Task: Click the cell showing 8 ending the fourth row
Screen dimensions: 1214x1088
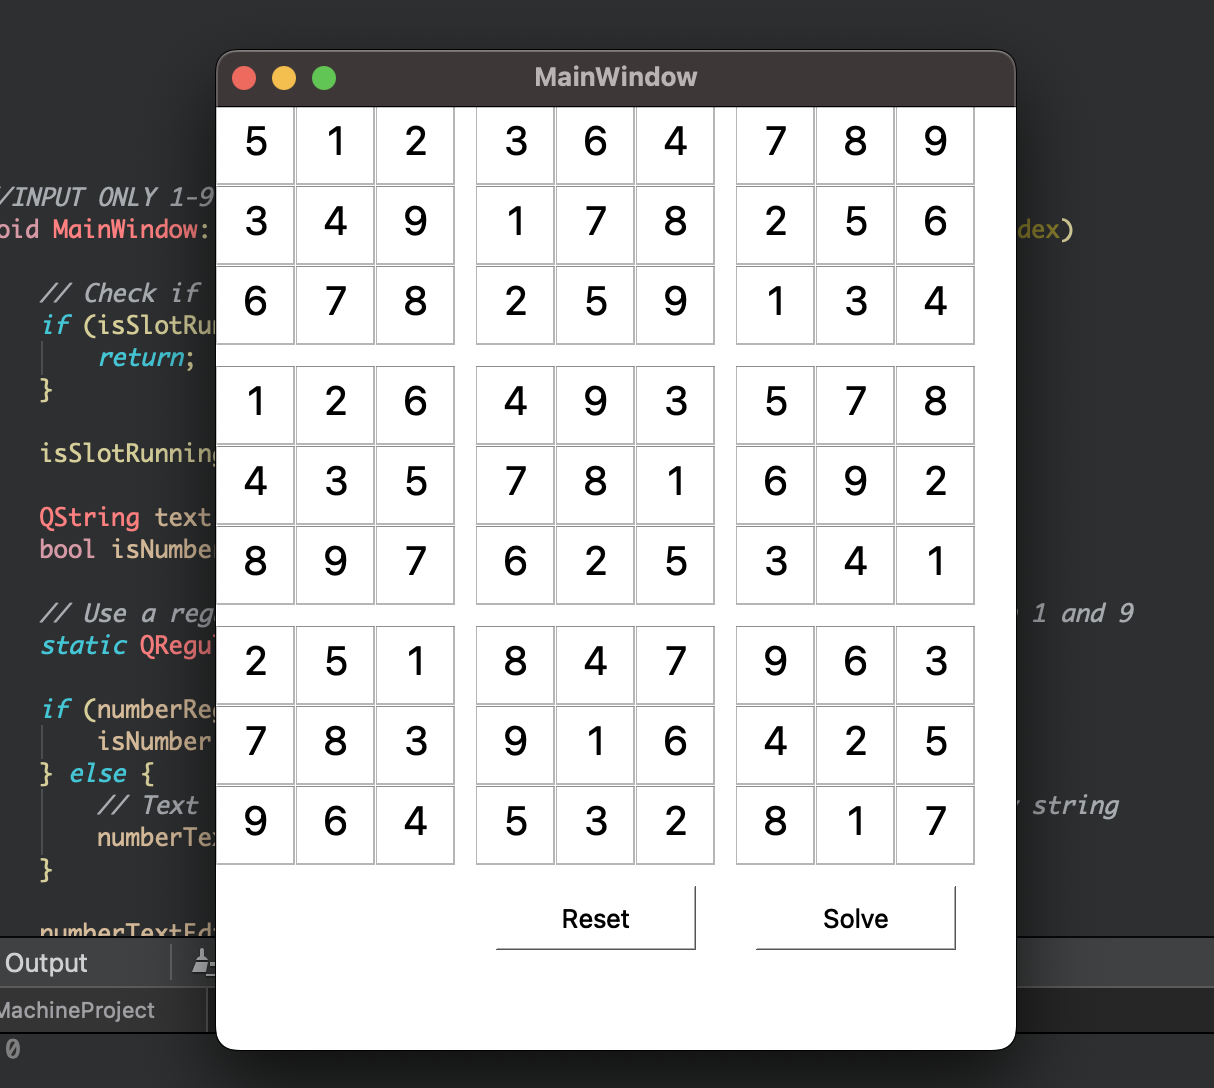Action: [934, 404]
